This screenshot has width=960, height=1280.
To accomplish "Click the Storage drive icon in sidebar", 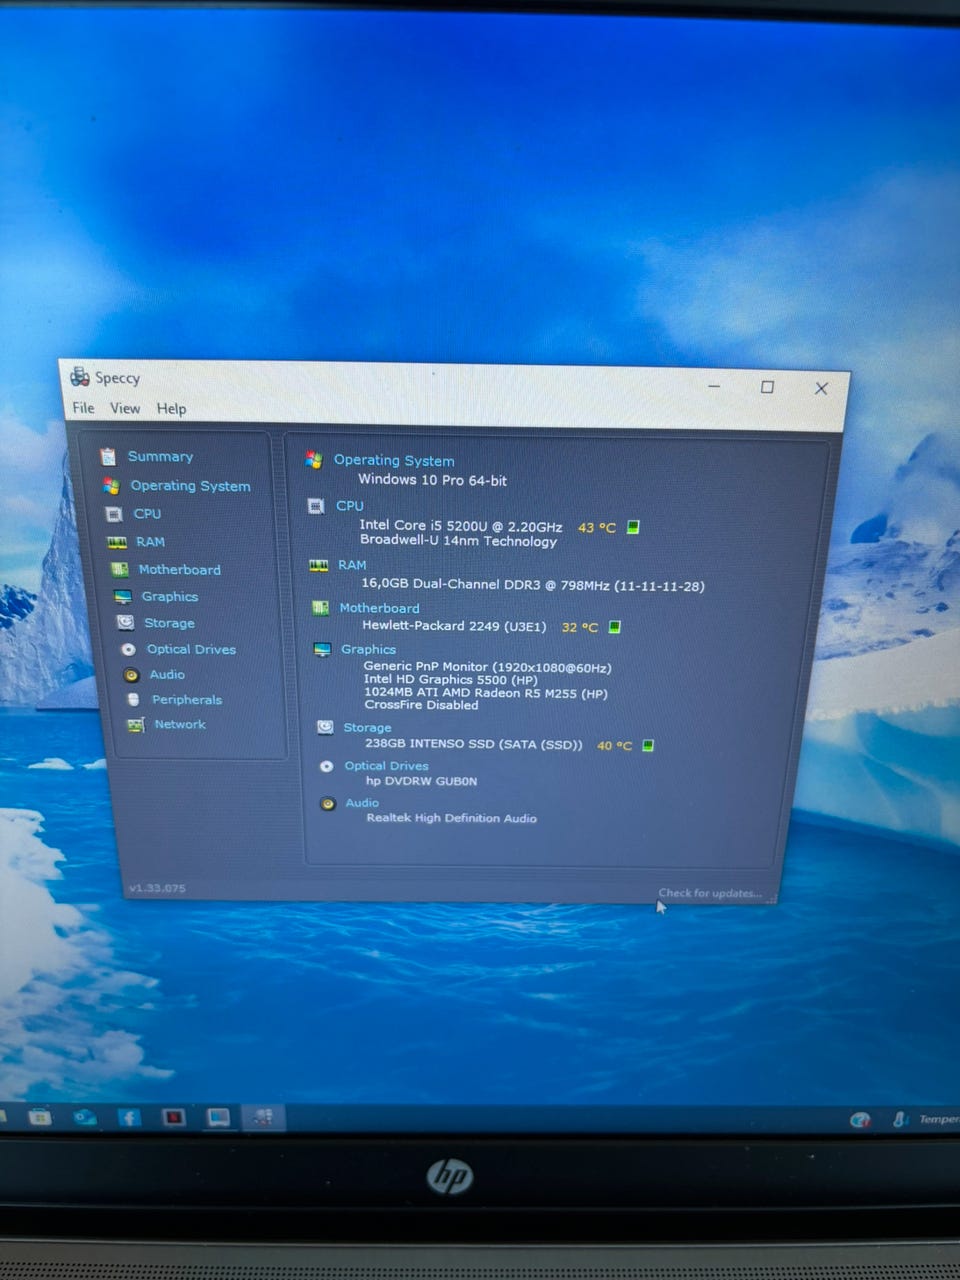I will pos(125,622).
